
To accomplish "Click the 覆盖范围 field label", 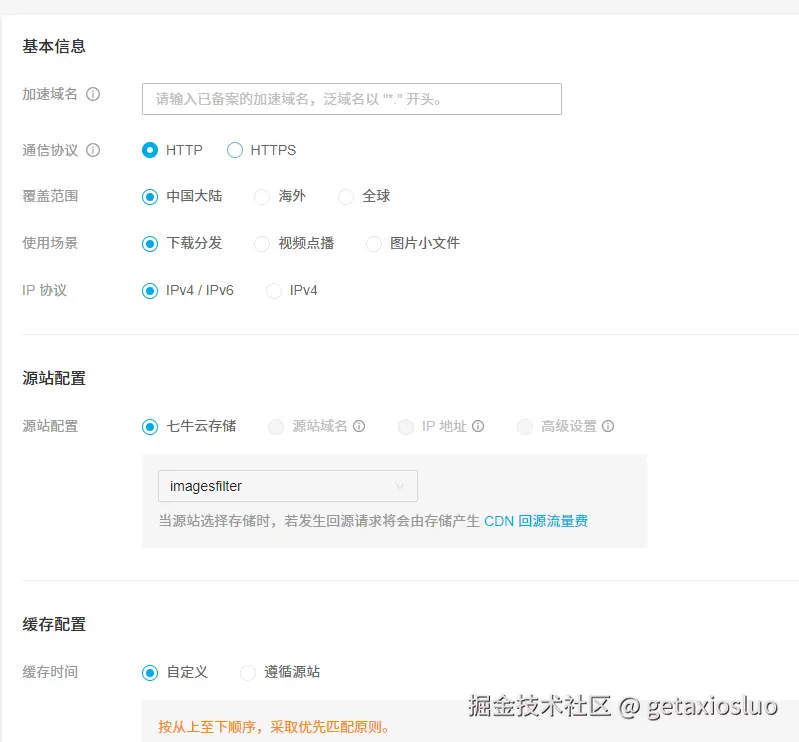I will tap(50, 196).
